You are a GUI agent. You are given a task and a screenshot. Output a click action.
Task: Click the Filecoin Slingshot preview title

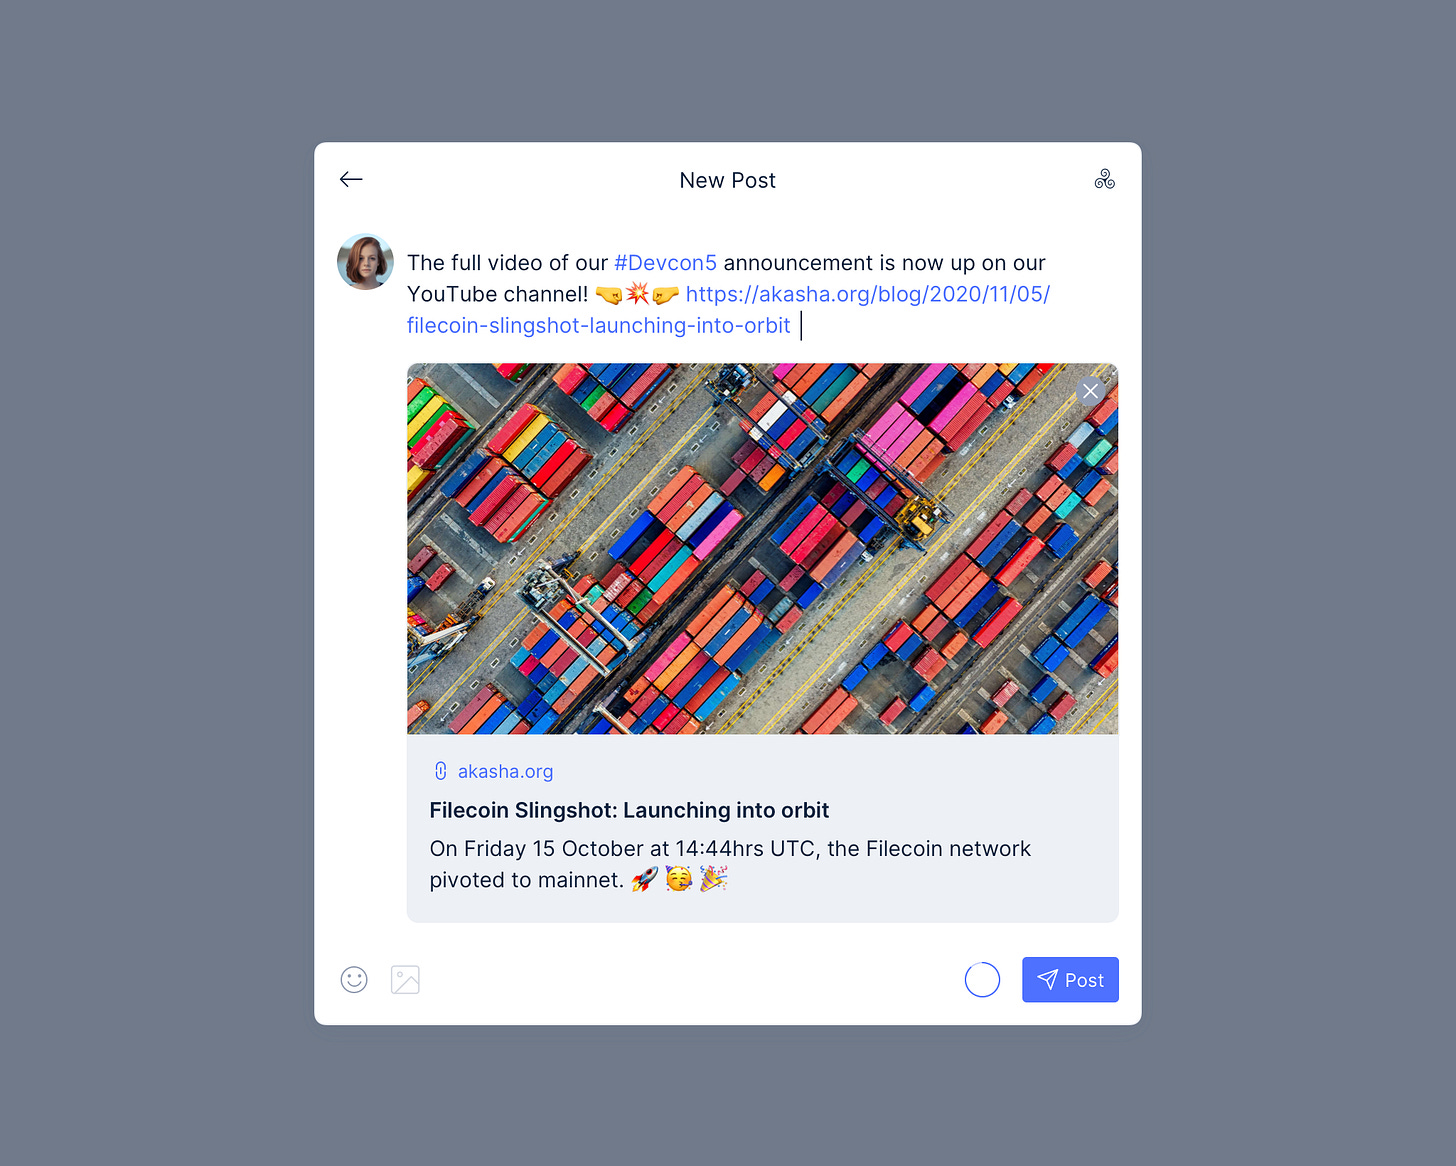click(x=629, y=810)
